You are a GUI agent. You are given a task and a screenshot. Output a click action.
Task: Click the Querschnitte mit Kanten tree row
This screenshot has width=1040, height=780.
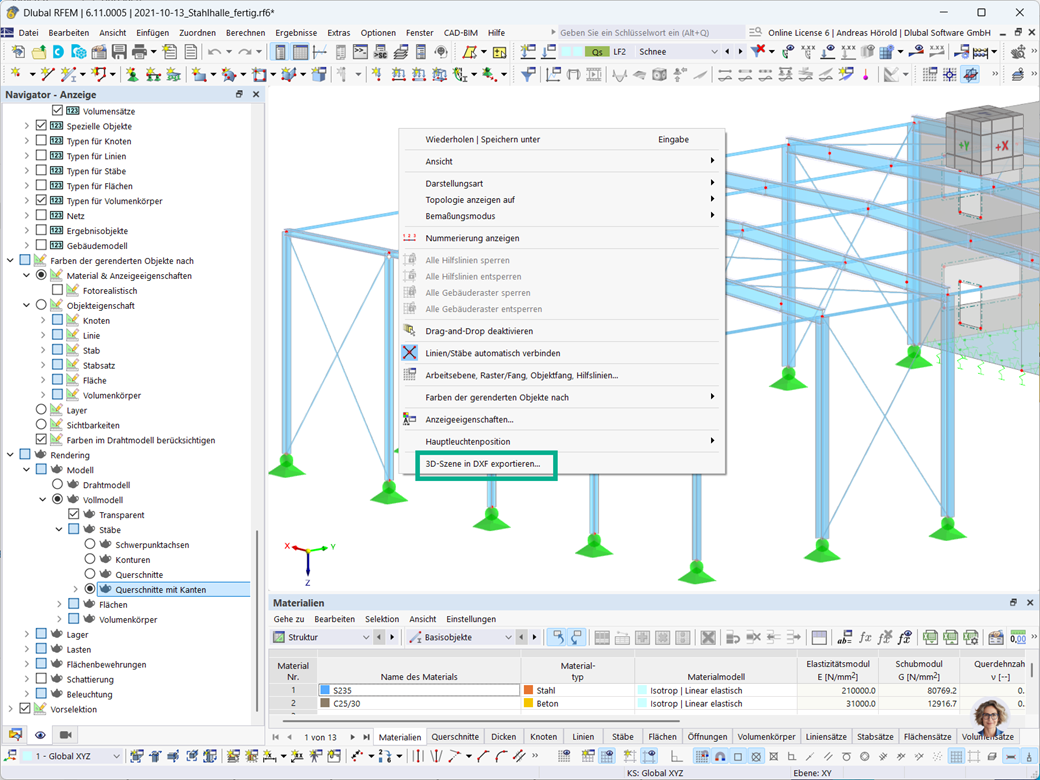[x=174, y=589]
